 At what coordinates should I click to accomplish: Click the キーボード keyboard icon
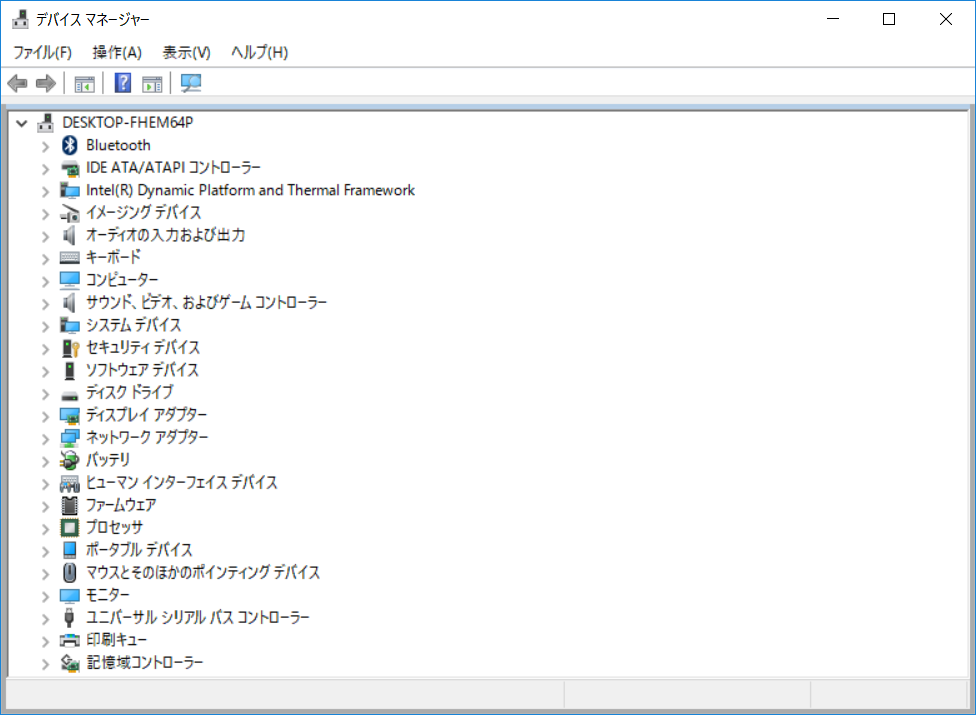tap(69, 257)
